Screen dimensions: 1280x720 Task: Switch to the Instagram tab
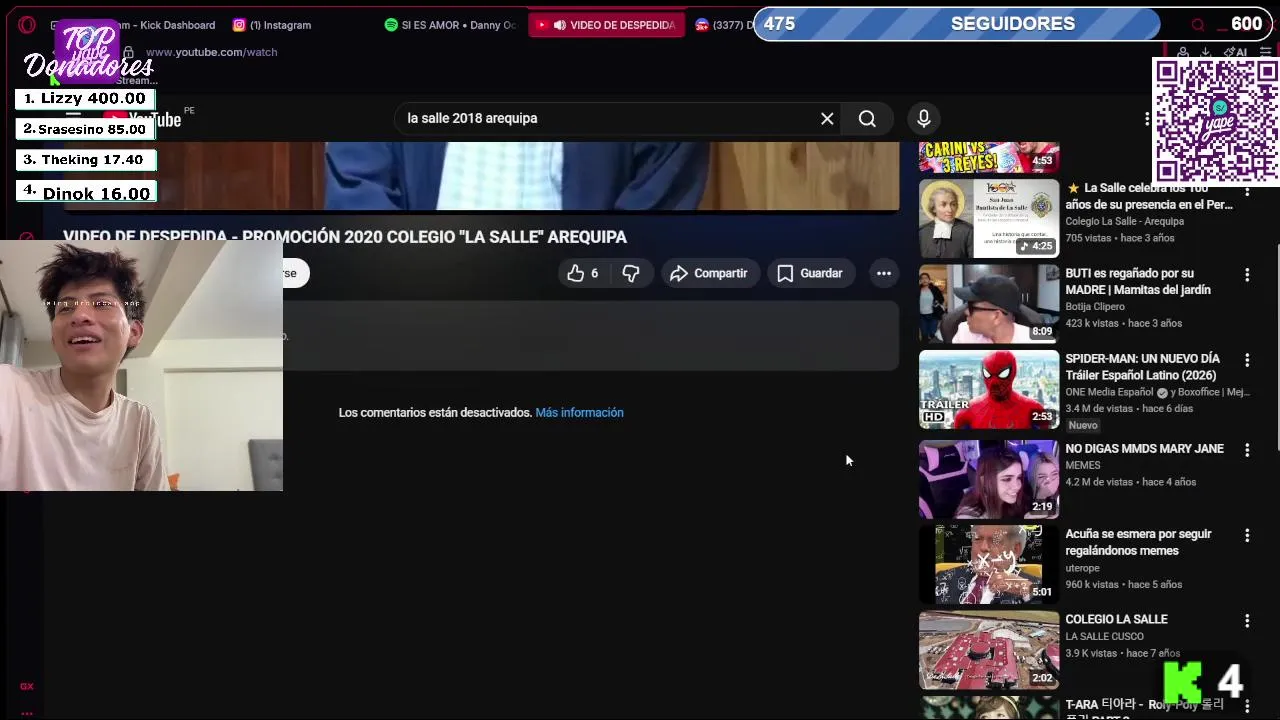[272, 25]
